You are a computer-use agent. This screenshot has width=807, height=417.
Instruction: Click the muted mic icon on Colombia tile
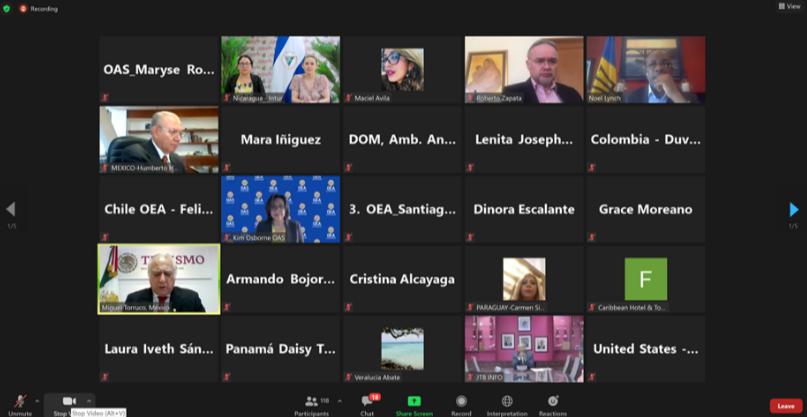pyautogui.click(x=592, y=167)
